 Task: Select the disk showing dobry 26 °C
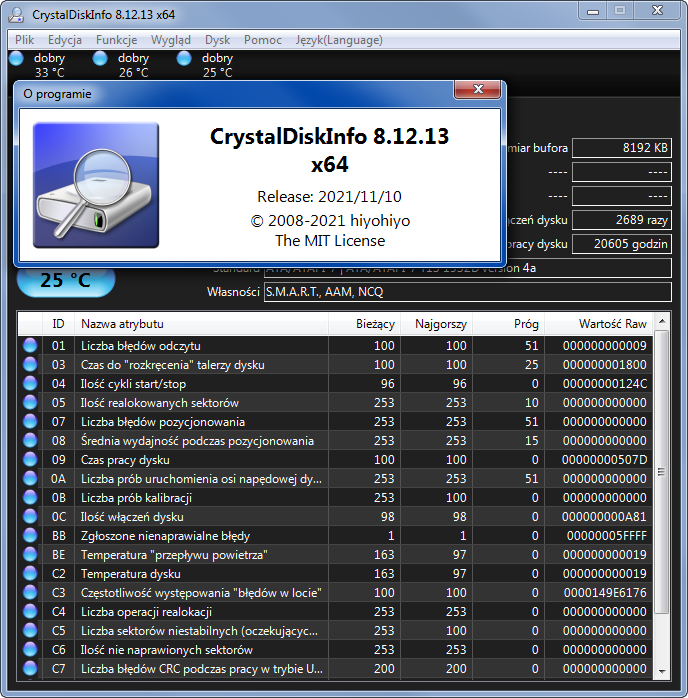click(121, 65)
